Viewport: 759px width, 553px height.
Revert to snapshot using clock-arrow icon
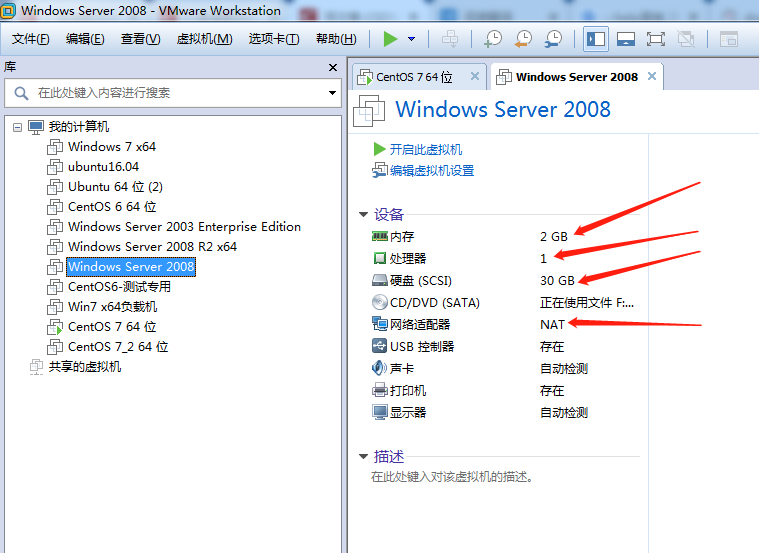(523, 39)
